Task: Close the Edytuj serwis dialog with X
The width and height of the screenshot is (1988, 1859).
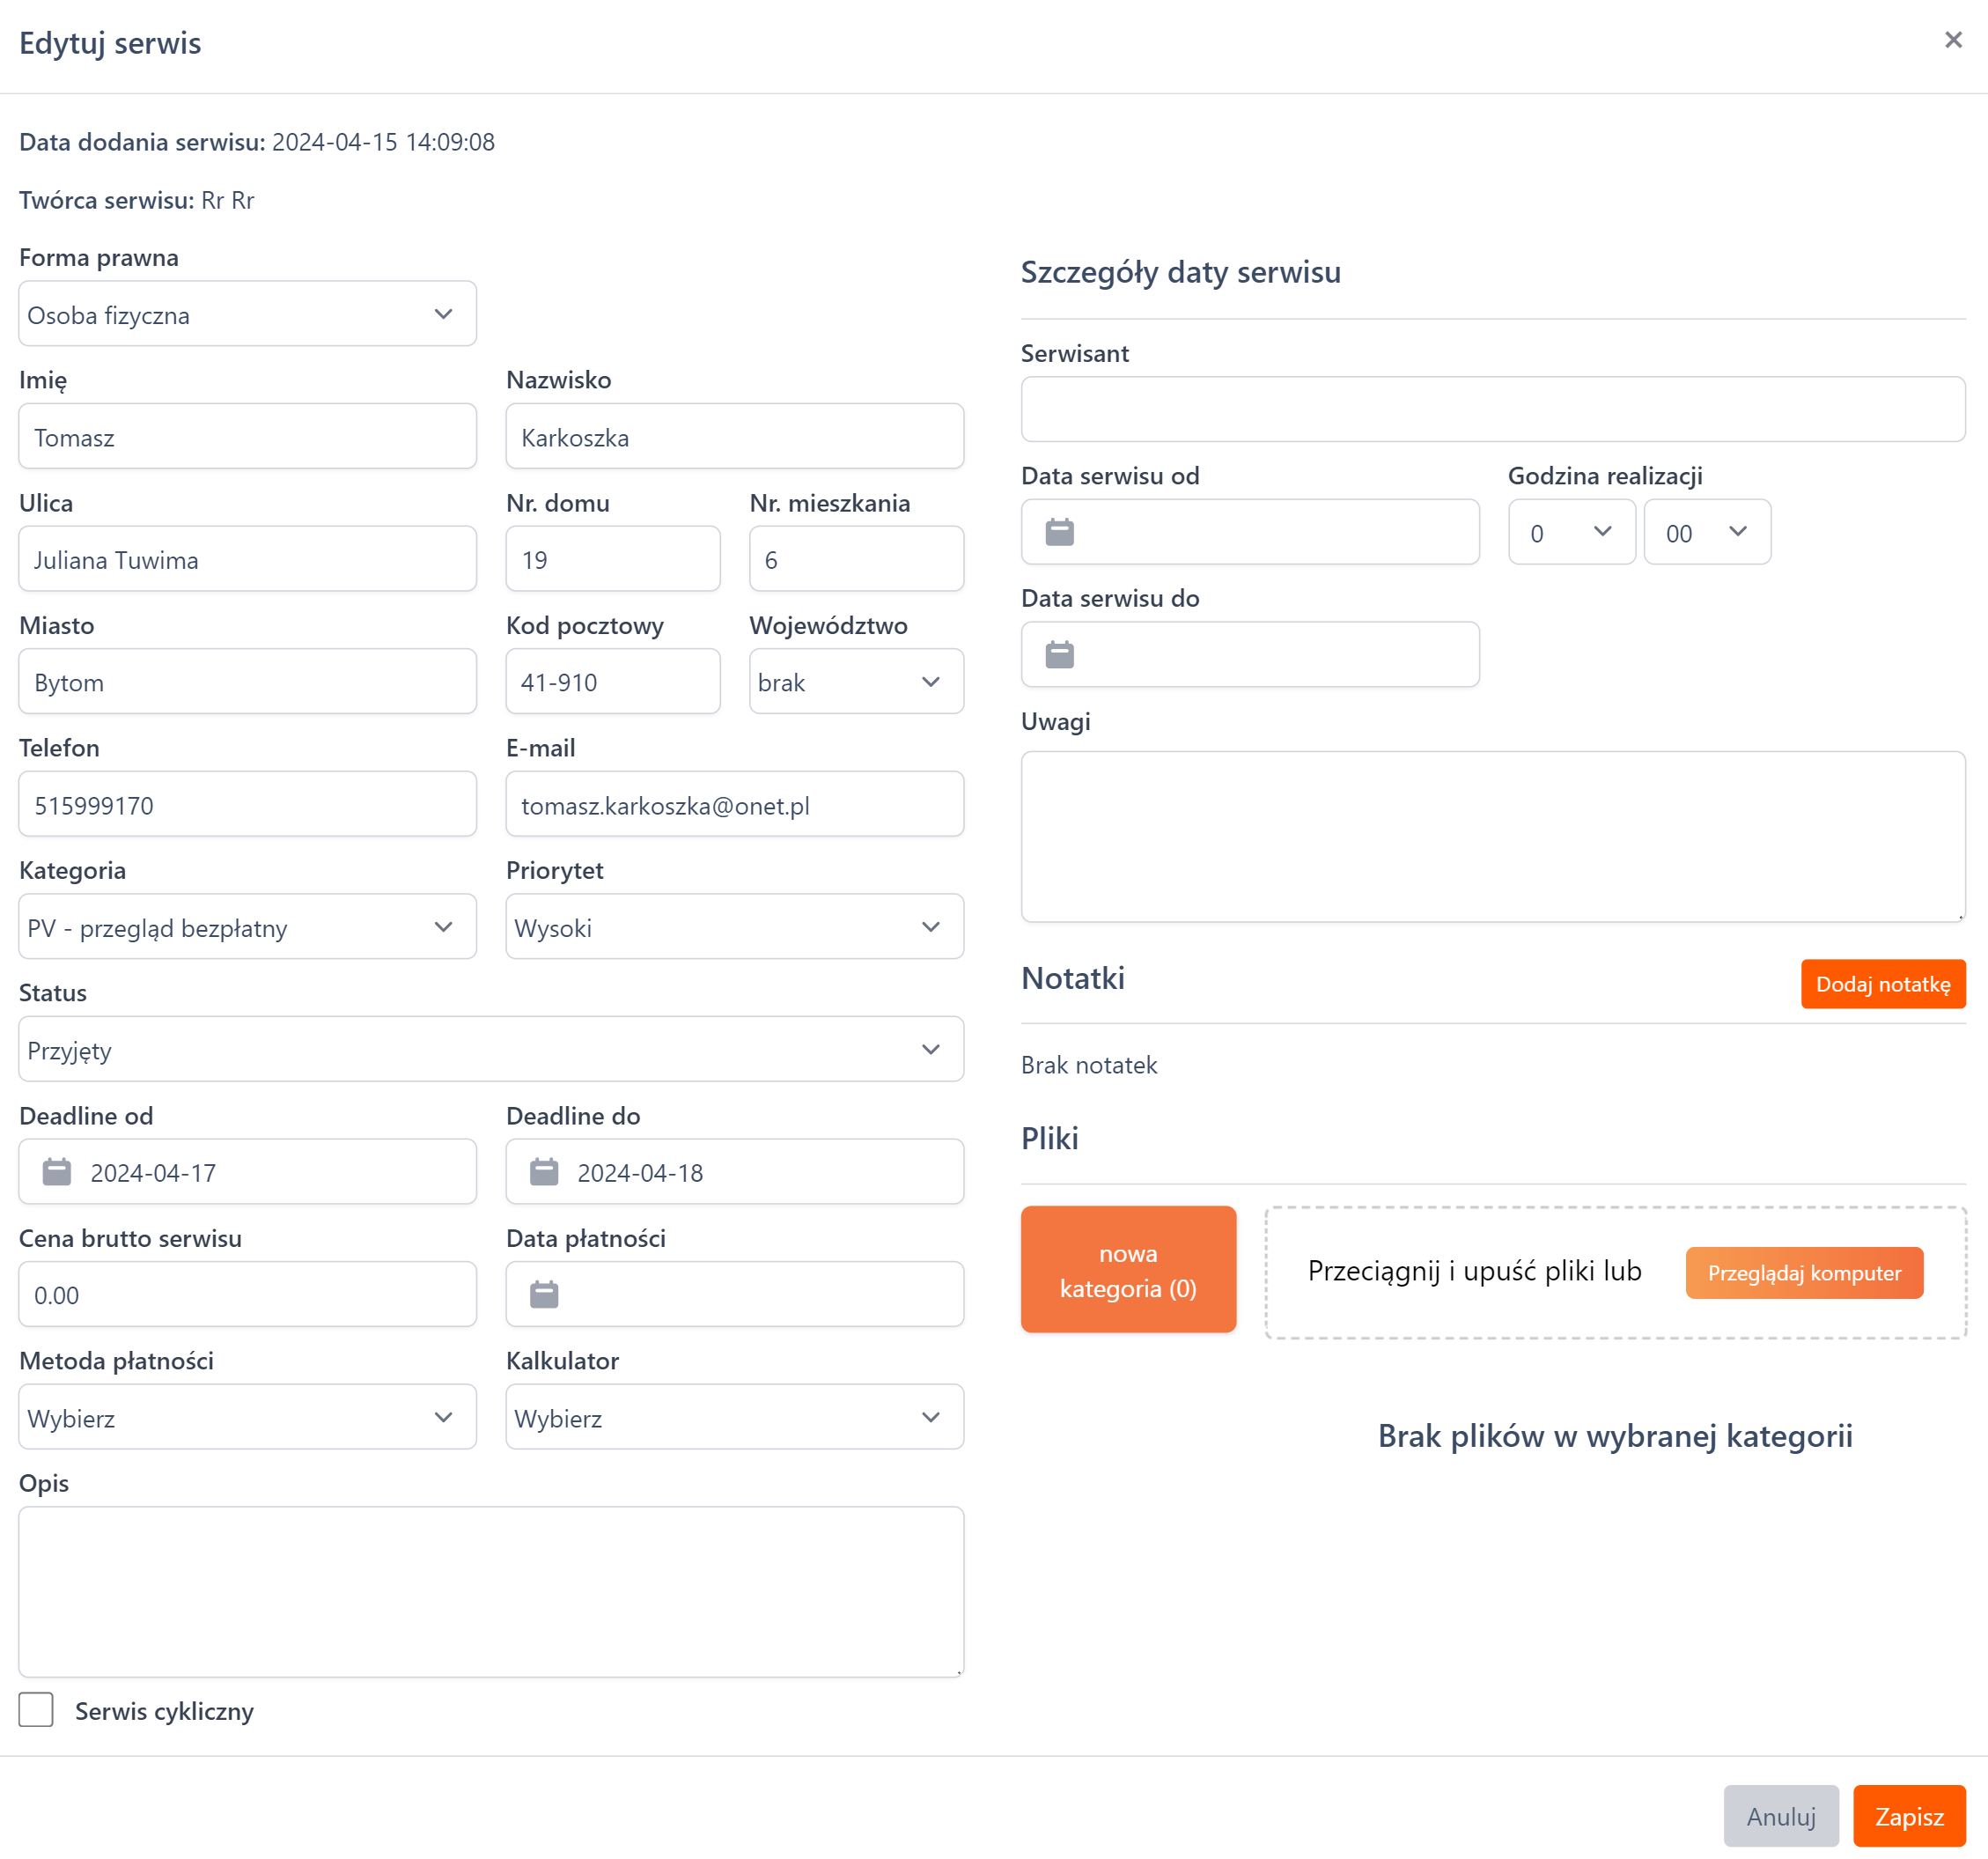Action: pos(1952,40)
